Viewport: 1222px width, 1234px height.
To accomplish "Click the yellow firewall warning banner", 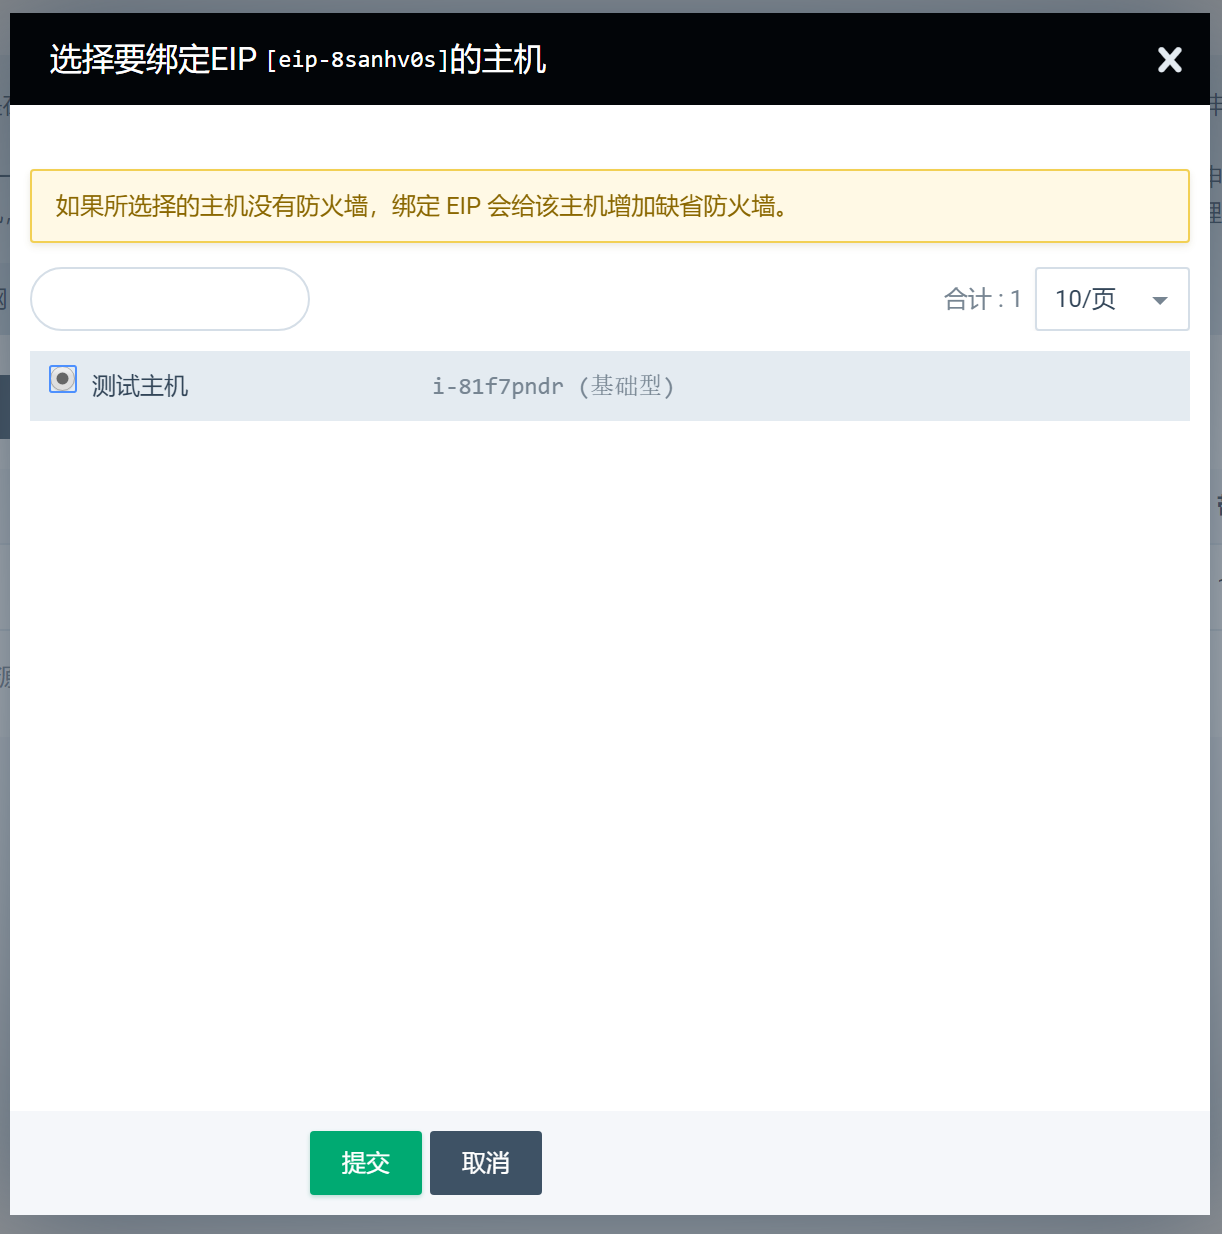I will tap(610, 206).
